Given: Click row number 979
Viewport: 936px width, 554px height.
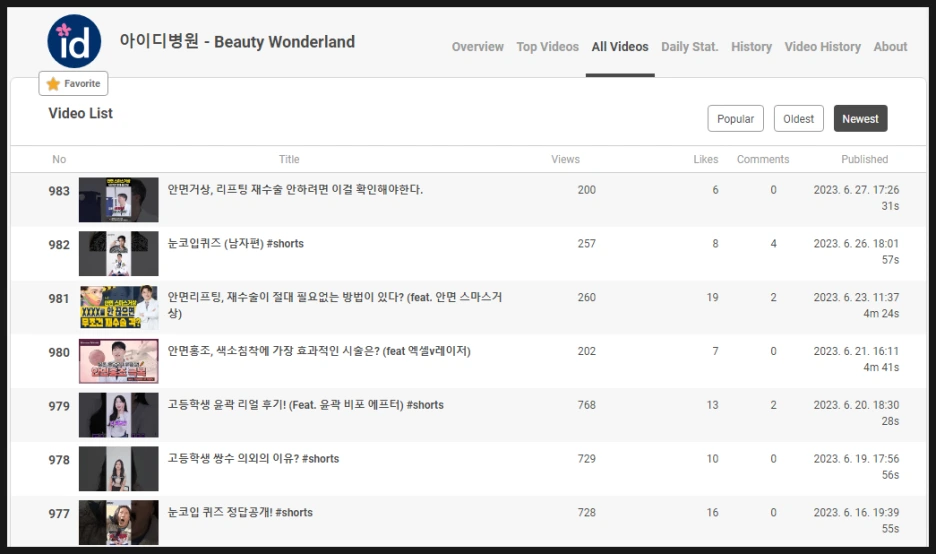Looking at the screenshot, I should (59, 406).
